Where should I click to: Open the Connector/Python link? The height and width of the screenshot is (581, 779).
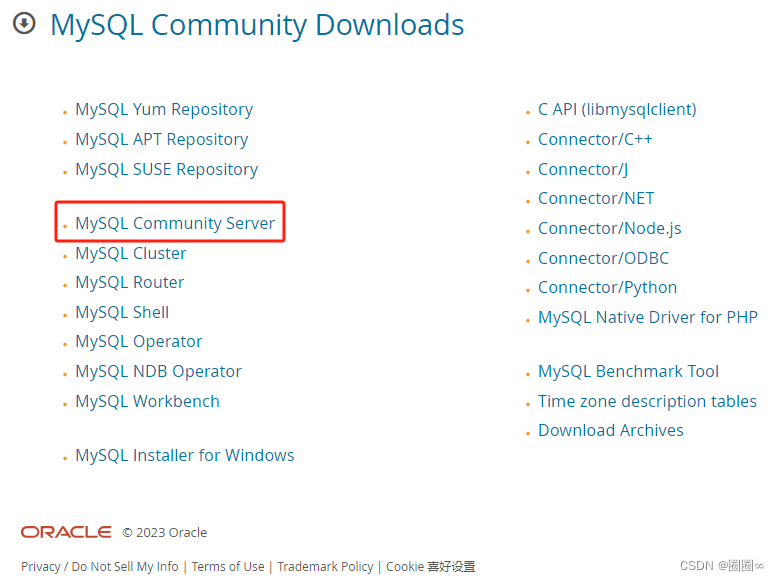coord(608,288)
